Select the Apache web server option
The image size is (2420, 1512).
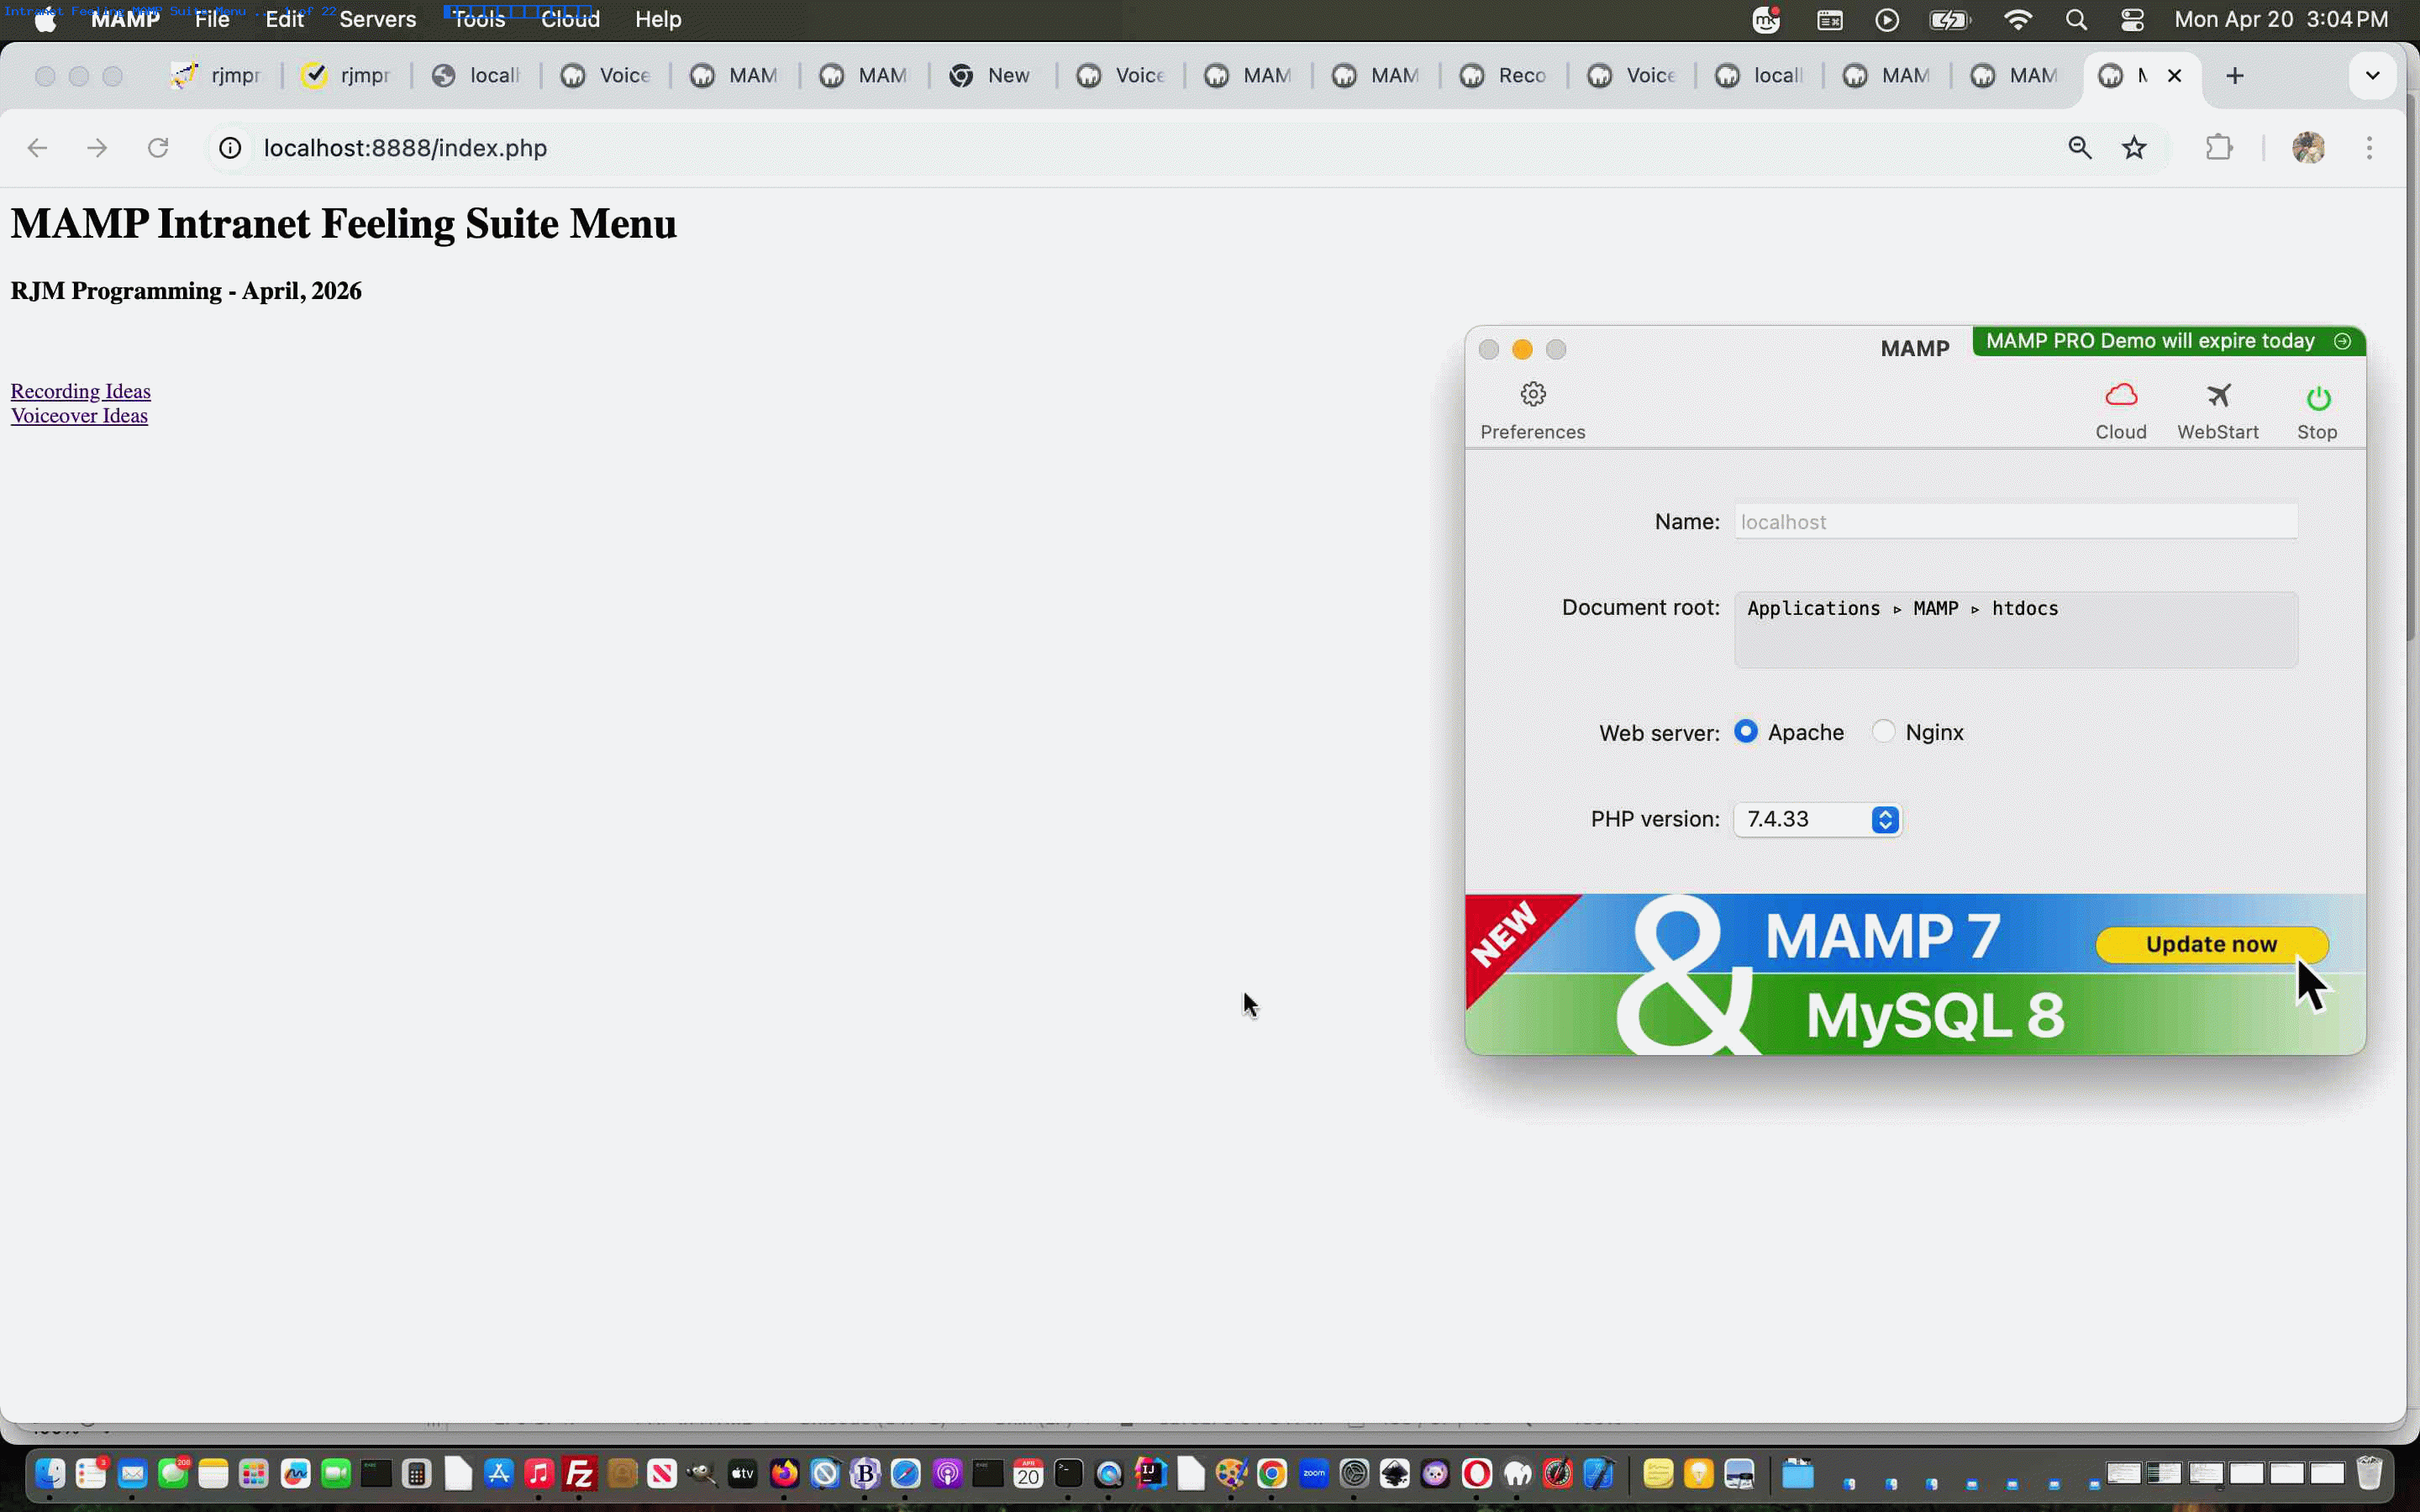1746,731
